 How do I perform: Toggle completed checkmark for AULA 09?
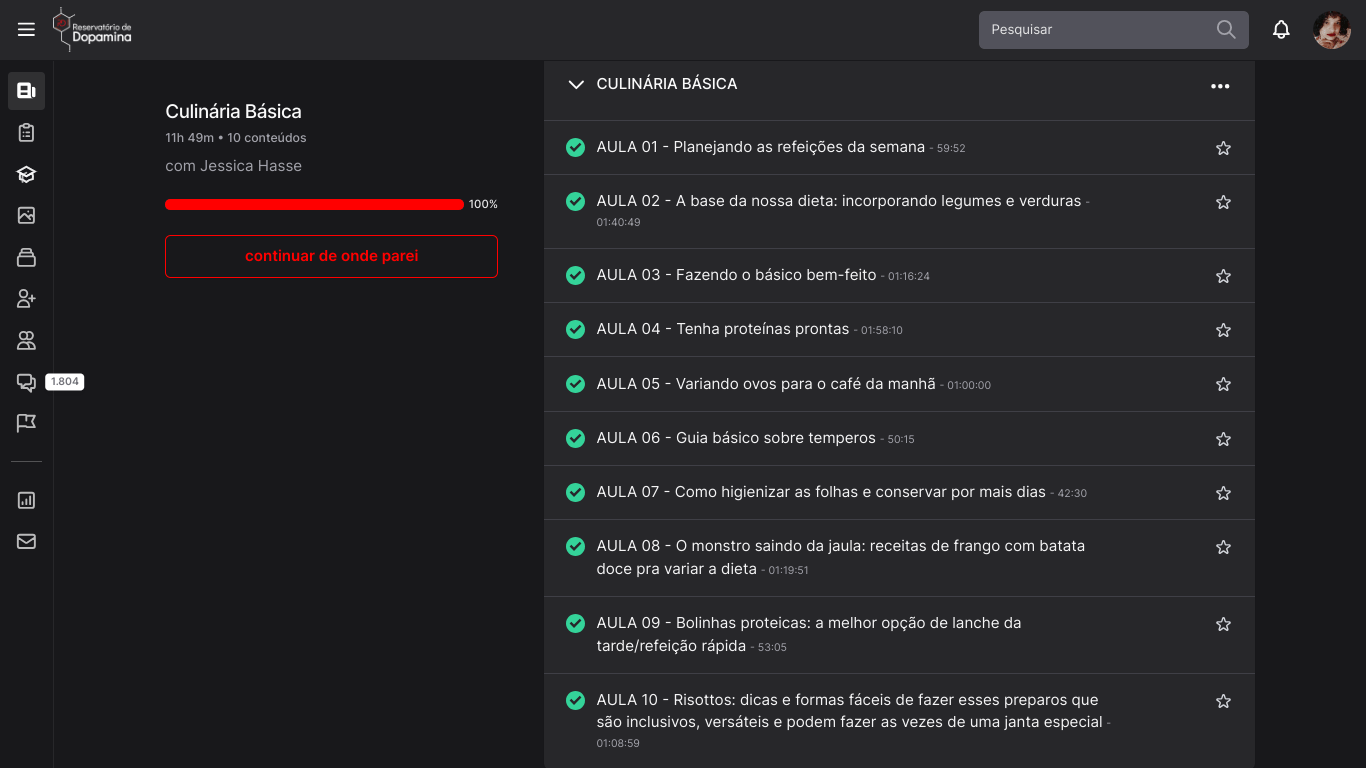(x=575, y=623)
